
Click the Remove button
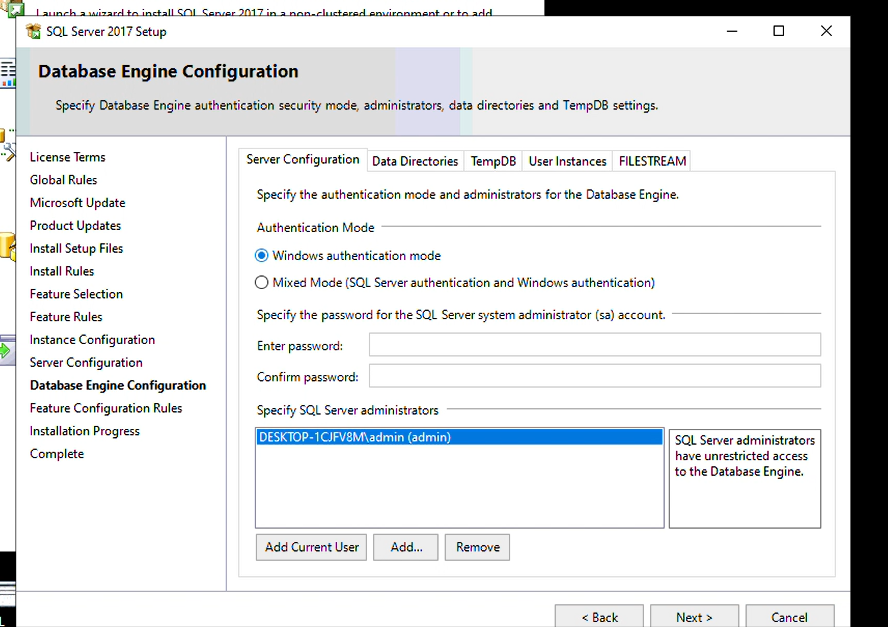477,547
